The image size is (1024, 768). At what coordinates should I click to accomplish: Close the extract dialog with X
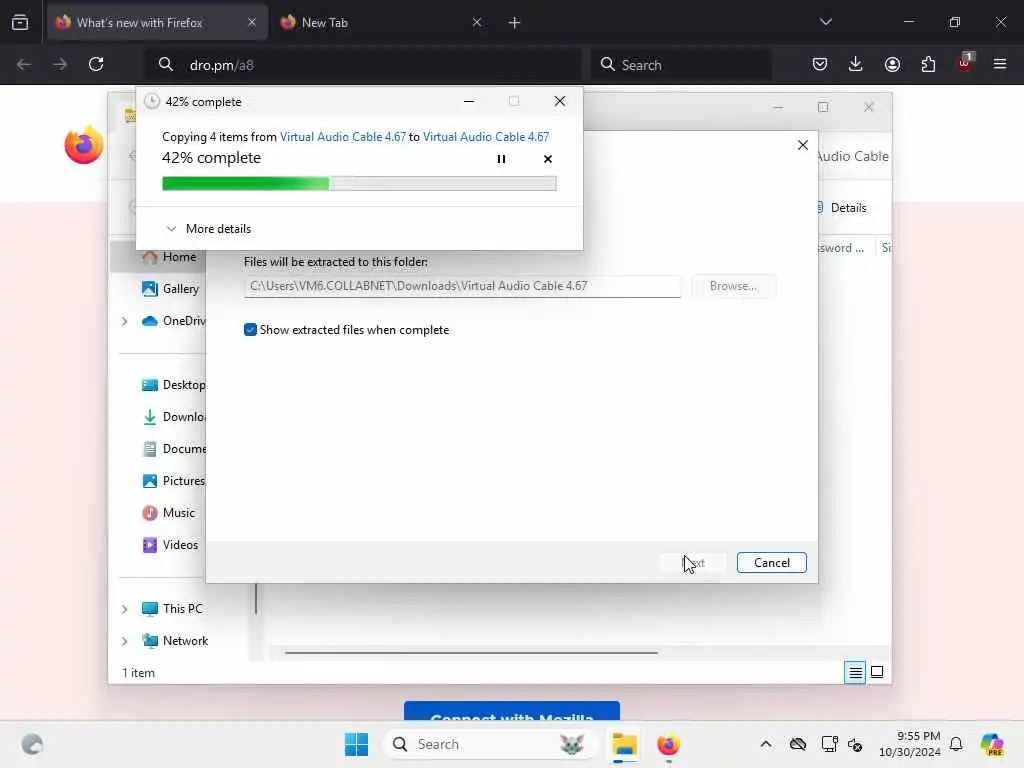point(803,145)
